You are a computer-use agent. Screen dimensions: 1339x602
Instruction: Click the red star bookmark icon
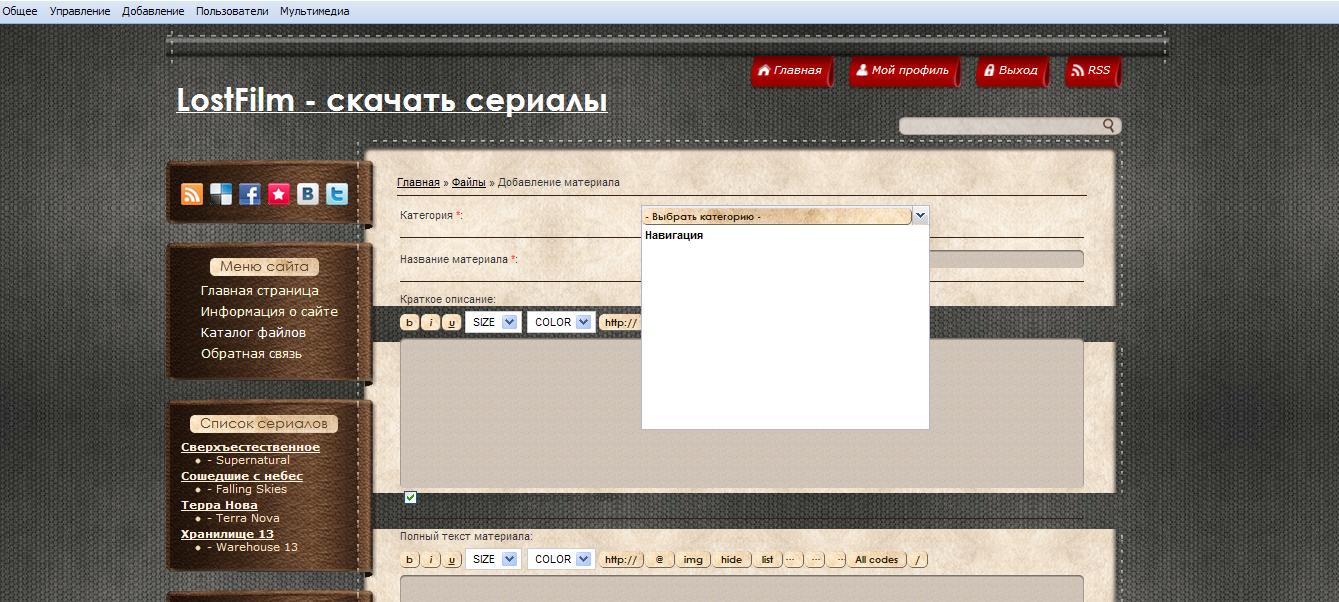pyautogui.click(x=279, y=195)
